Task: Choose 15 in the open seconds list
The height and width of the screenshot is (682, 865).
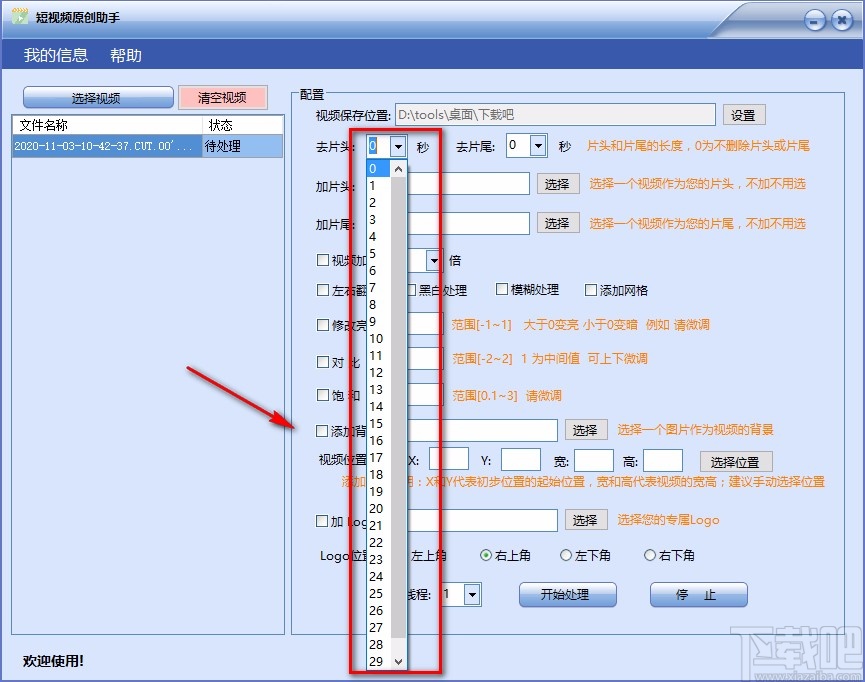Action: [x=376, y=423]
